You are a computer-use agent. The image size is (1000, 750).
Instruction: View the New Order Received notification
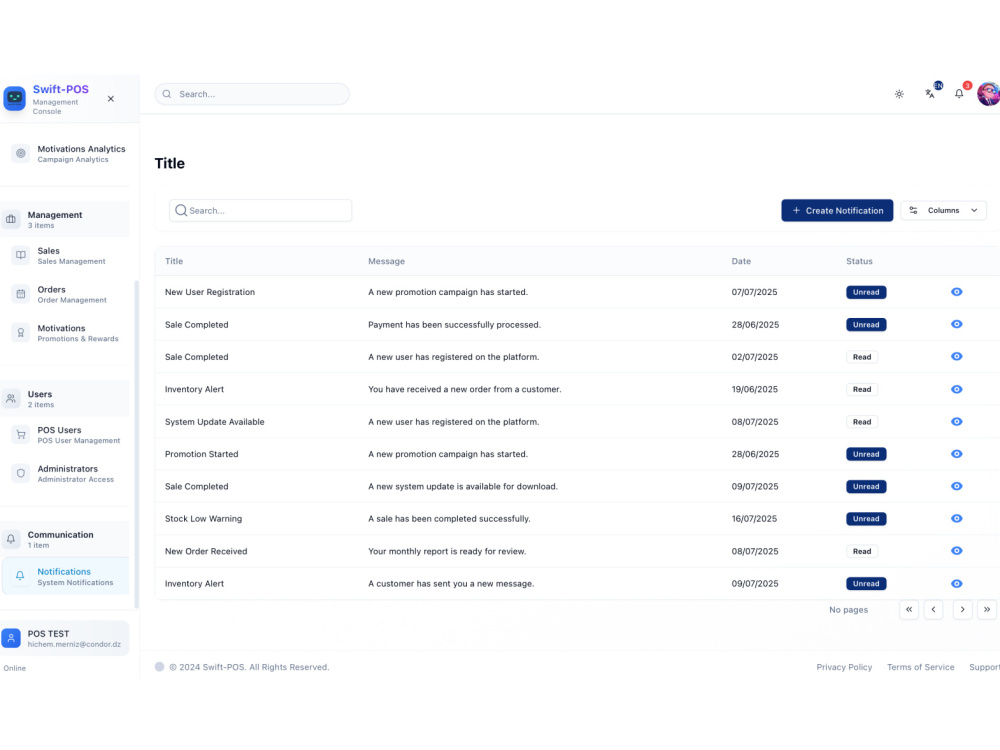(957, 551)
